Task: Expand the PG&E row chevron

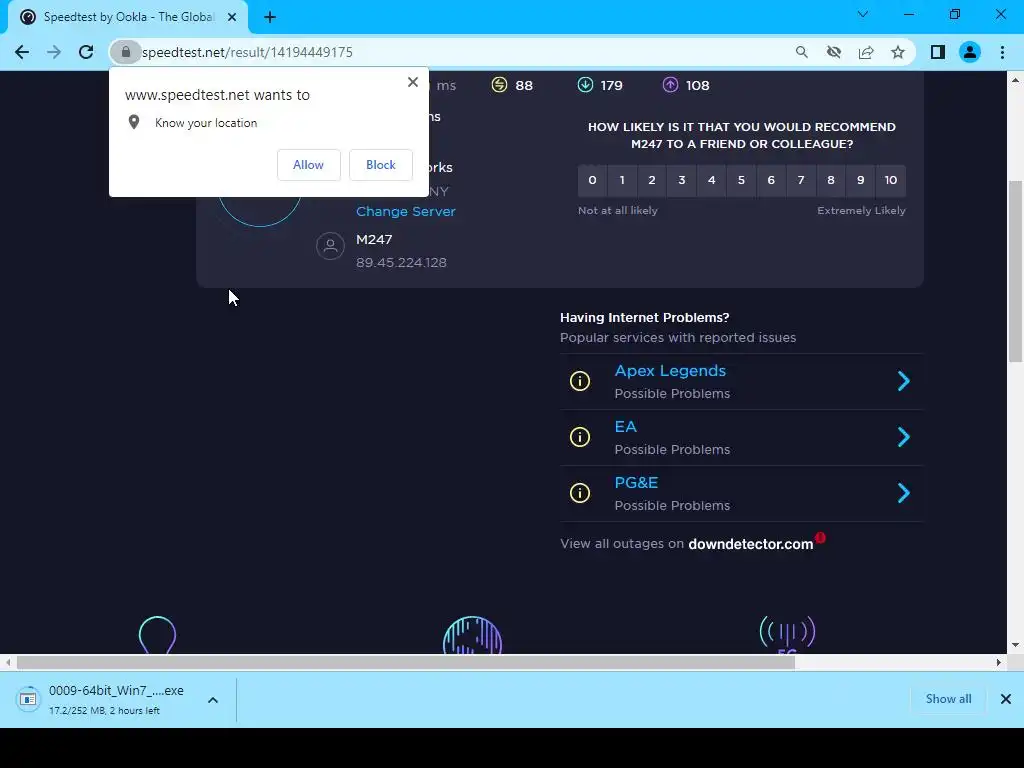Action: click(x=904, y=493)
